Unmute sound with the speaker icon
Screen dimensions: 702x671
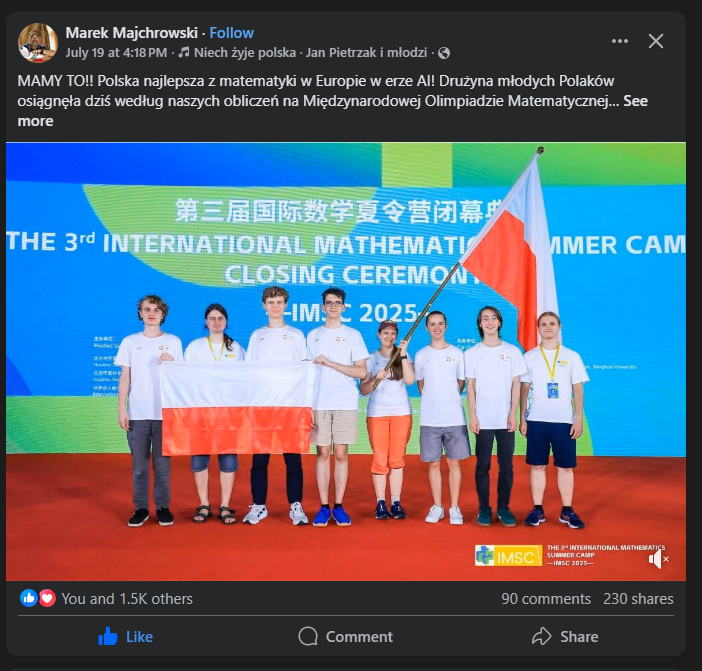[x=658, y=559]
